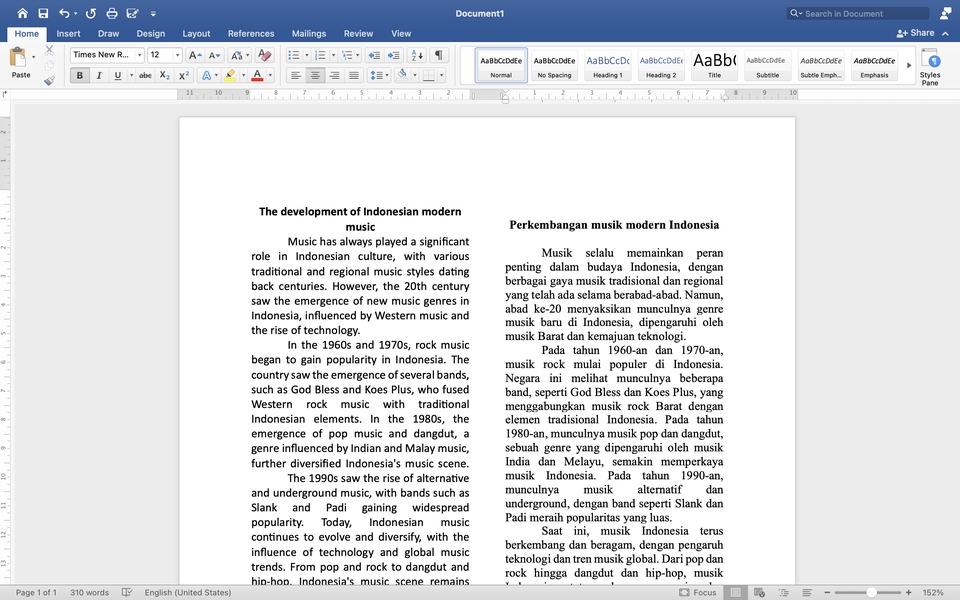Switch to Draft view in status bar
Image resolution: width=960 pixels, height=600 pixels.
click(807, 592)
